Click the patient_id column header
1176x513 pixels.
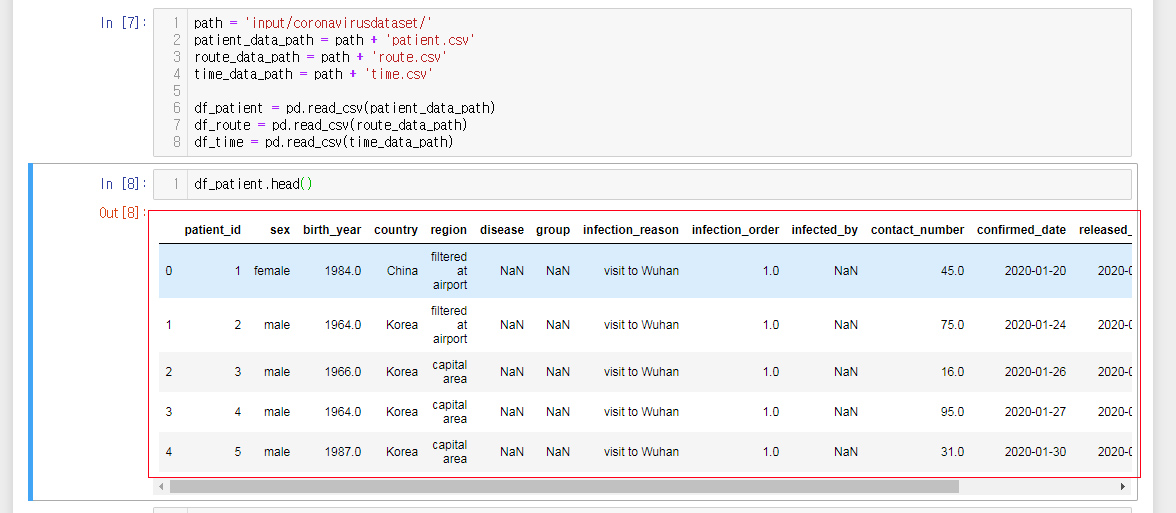[x=212, y=230]
